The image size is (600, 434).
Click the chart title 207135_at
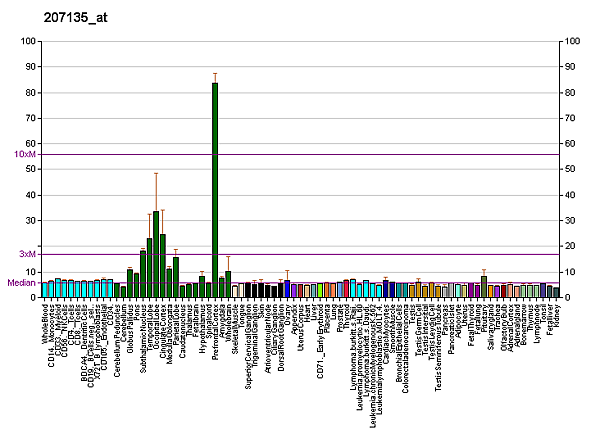coord(75,18)
